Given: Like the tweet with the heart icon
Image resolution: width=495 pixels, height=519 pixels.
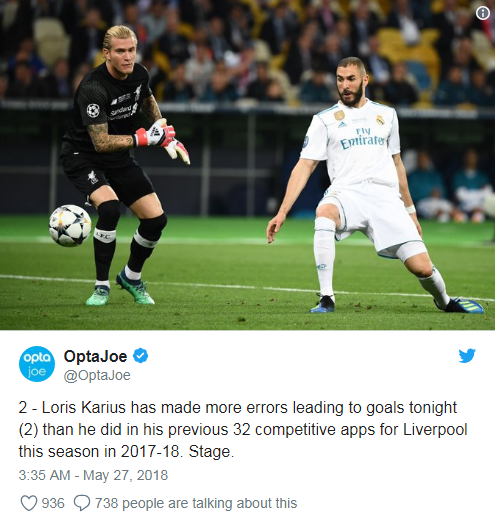Looking at the screenshot, I should point(29,503).
